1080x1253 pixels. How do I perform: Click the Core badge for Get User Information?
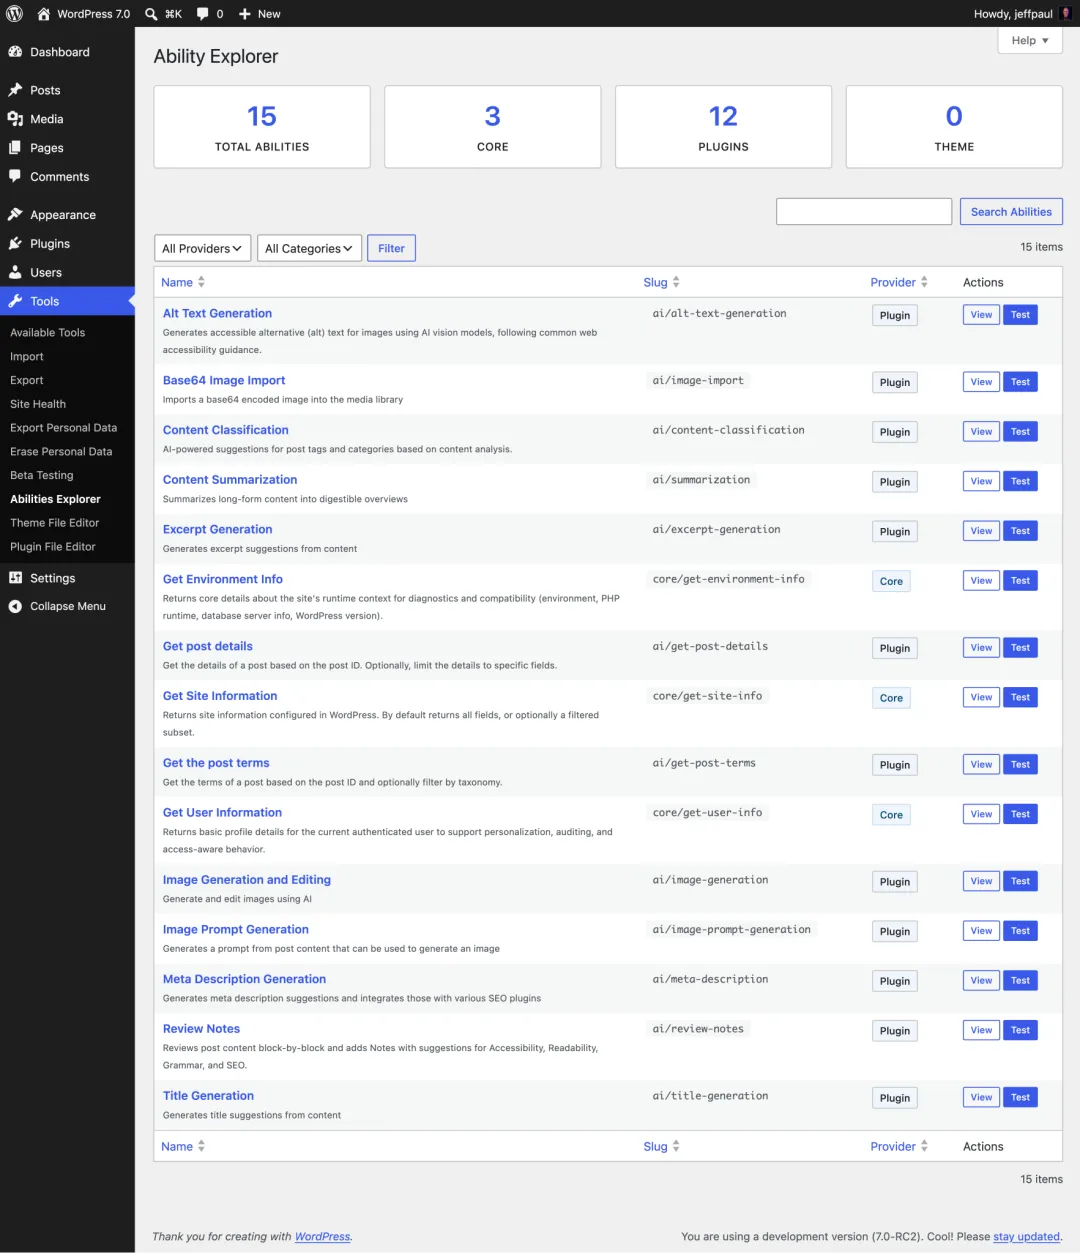[891, 815]
